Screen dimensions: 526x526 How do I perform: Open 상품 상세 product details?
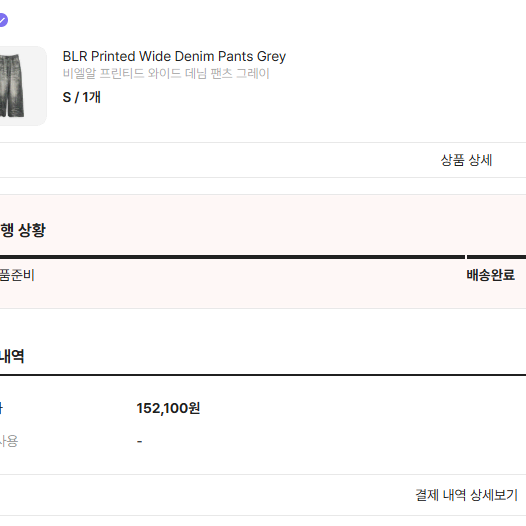[x=466, y=160]
